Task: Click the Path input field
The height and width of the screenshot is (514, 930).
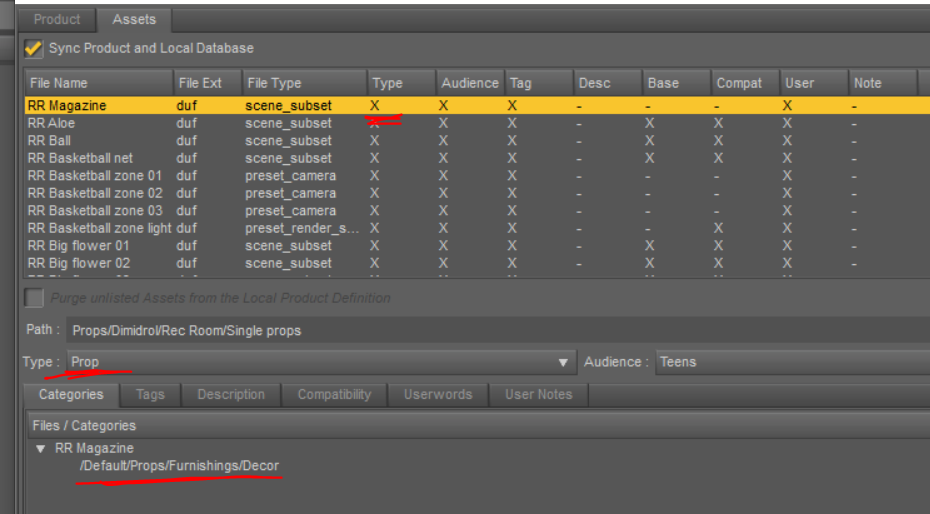Action: 498,330
